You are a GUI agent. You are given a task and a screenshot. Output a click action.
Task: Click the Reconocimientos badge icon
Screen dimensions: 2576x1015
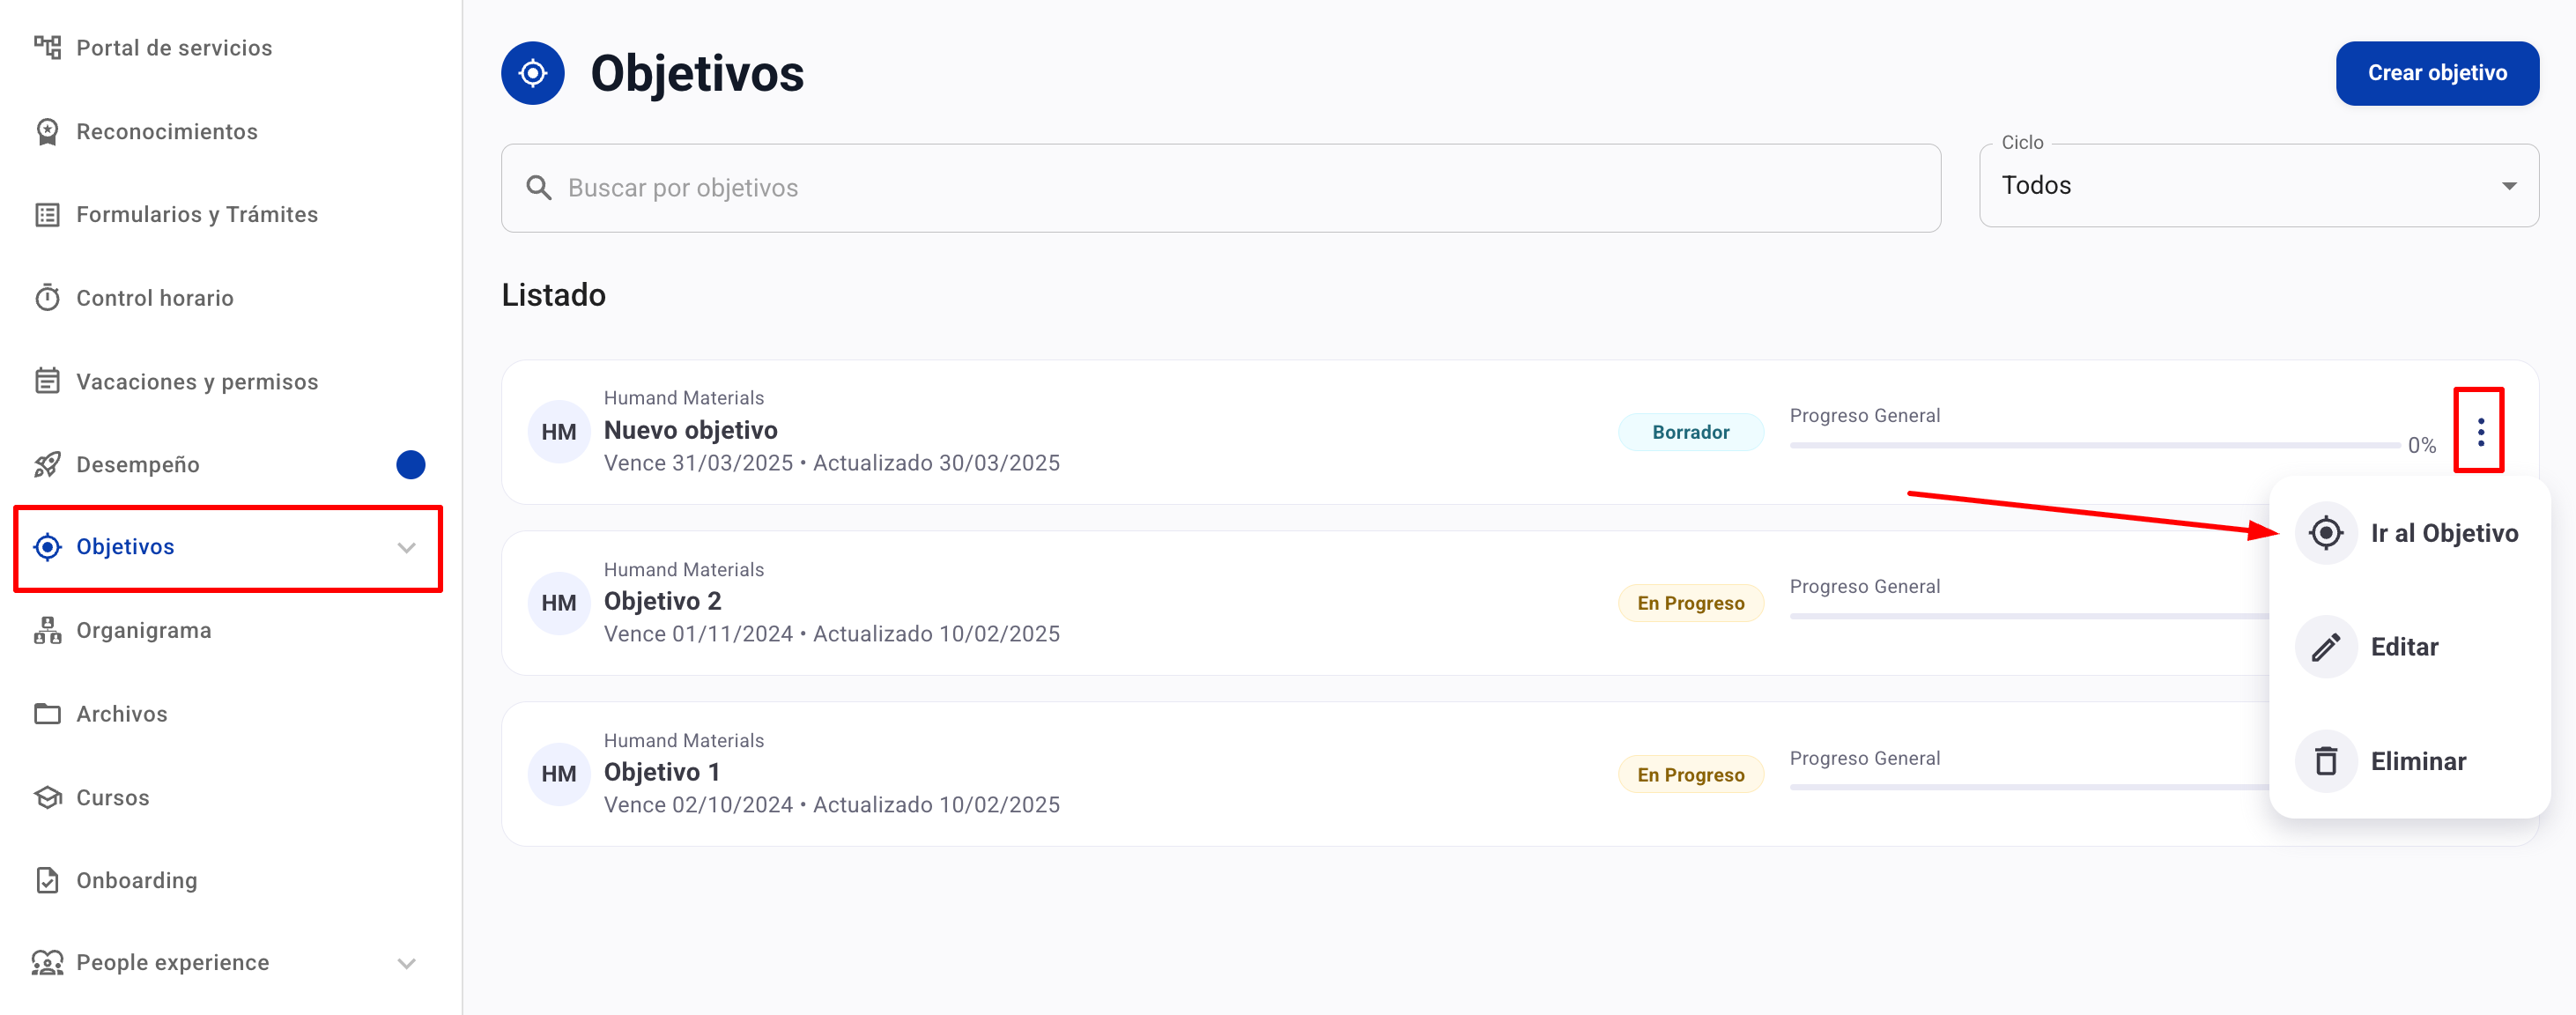coord(47,131)
